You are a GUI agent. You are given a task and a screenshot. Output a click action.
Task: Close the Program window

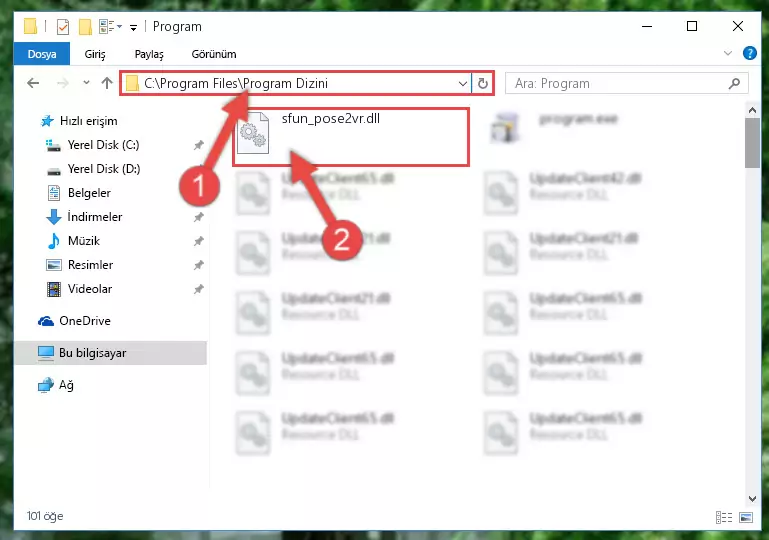(738, 26)
